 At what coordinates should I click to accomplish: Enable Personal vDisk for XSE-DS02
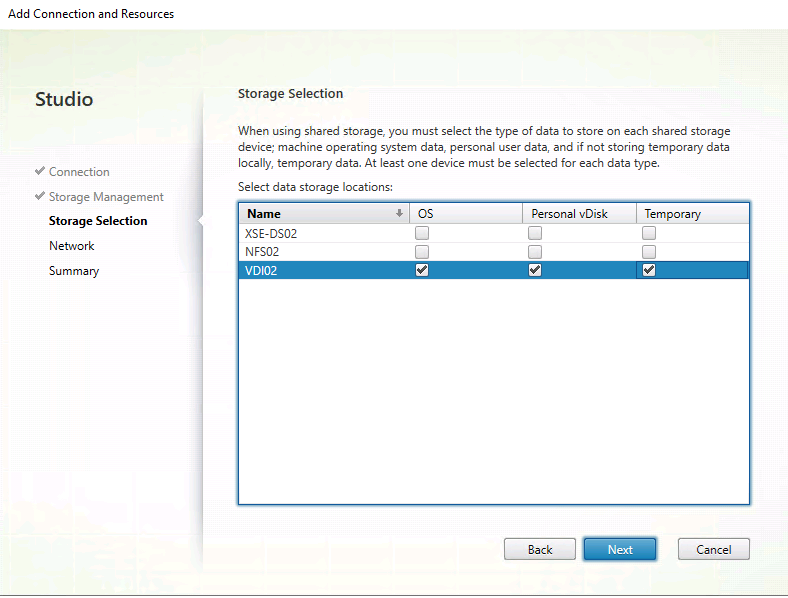535,234
